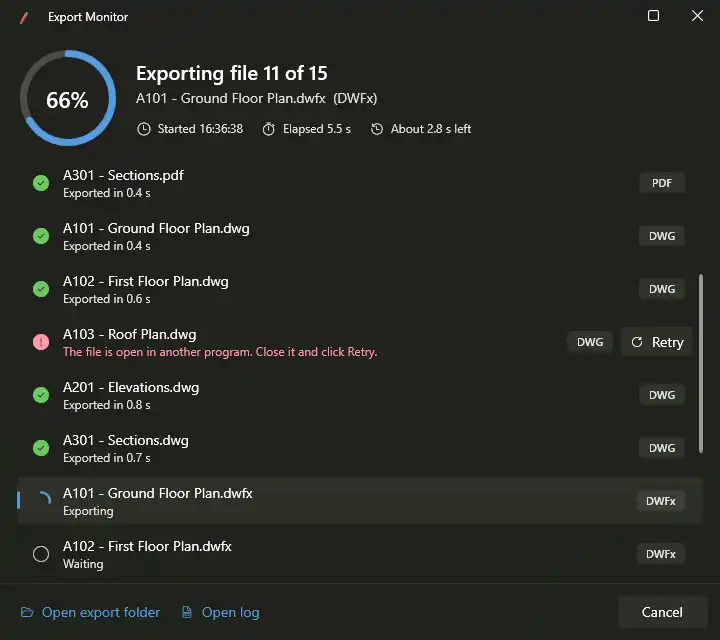Click the stopwatch icon beside Elapsed 5.5 s
Image resolution: width=720 pixels, height=640 pixels.
(269, 129)
